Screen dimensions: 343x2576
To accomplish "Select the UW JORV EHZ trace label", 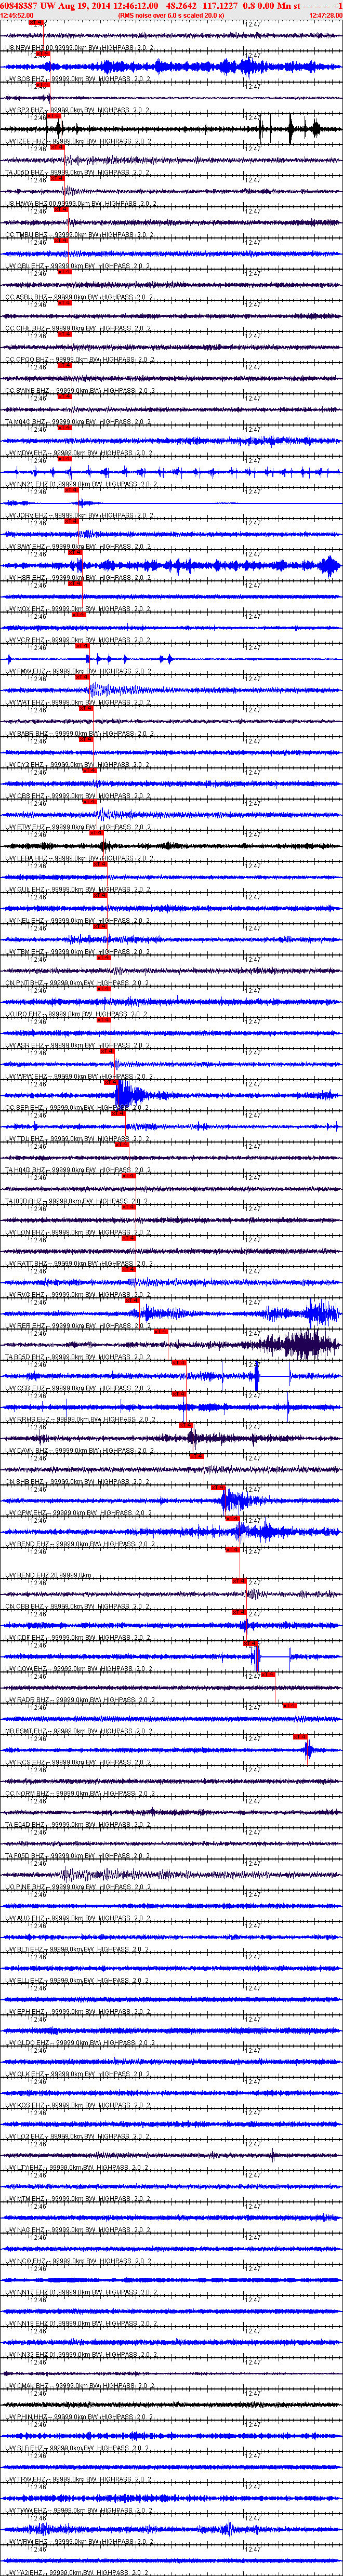I will (x=80, y=516).
